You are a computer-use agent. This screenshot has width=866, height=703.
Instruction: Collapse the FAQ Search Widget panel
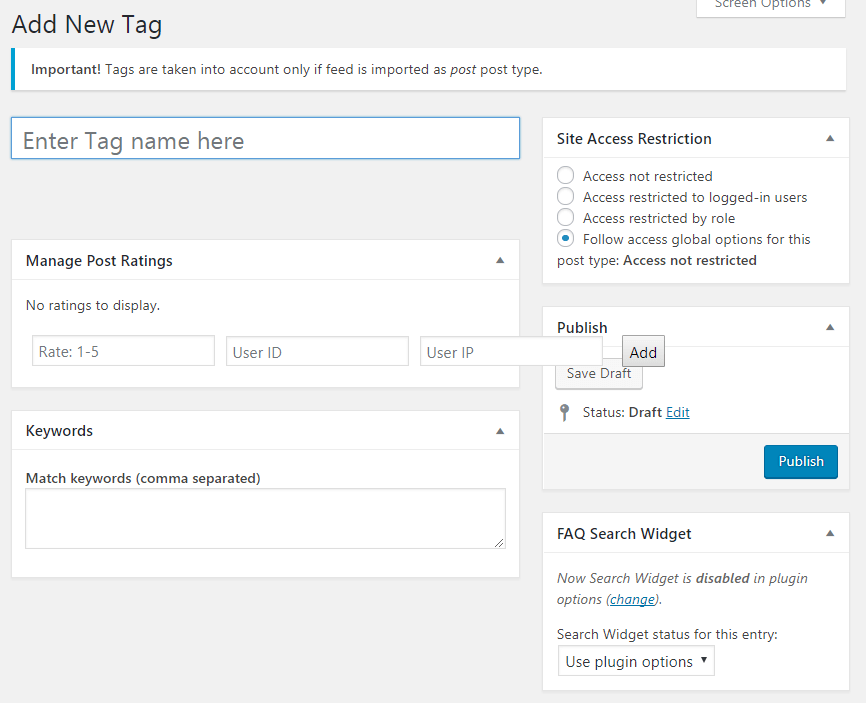829,534
